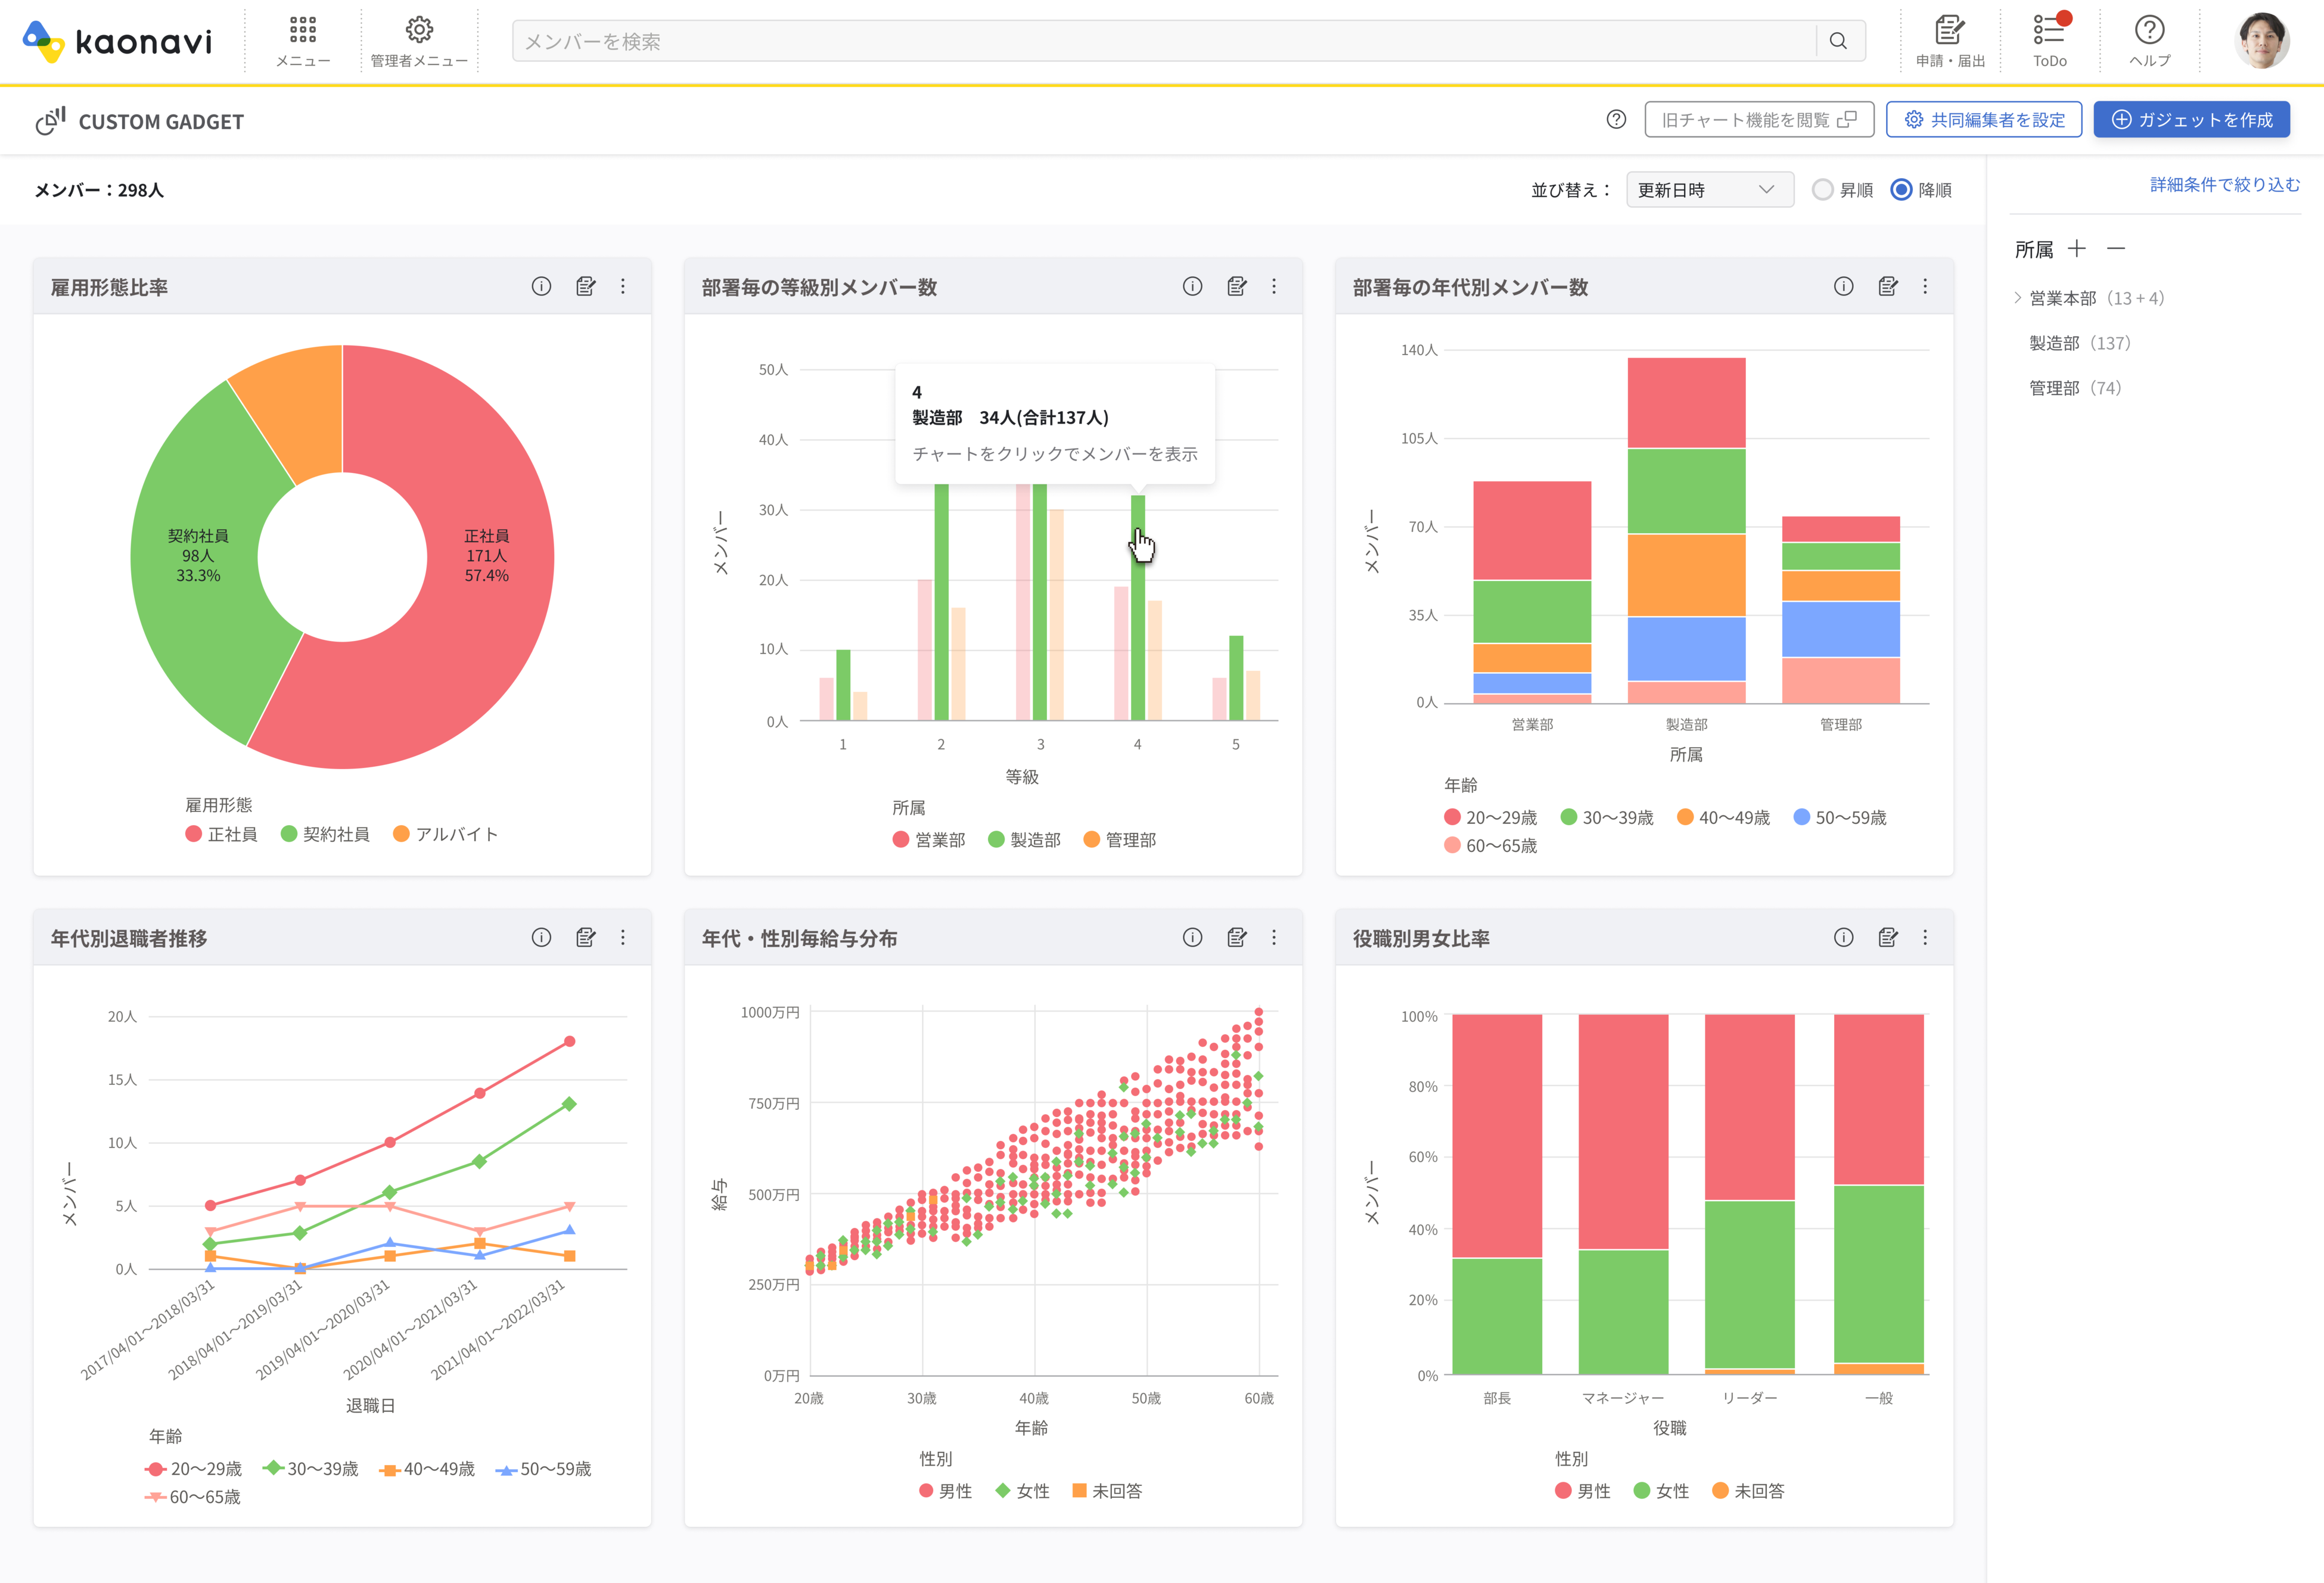Expand all 所属 with plus icon
The width and height of the screenshot is (2324, 1583).
[x=2077, y=249]
